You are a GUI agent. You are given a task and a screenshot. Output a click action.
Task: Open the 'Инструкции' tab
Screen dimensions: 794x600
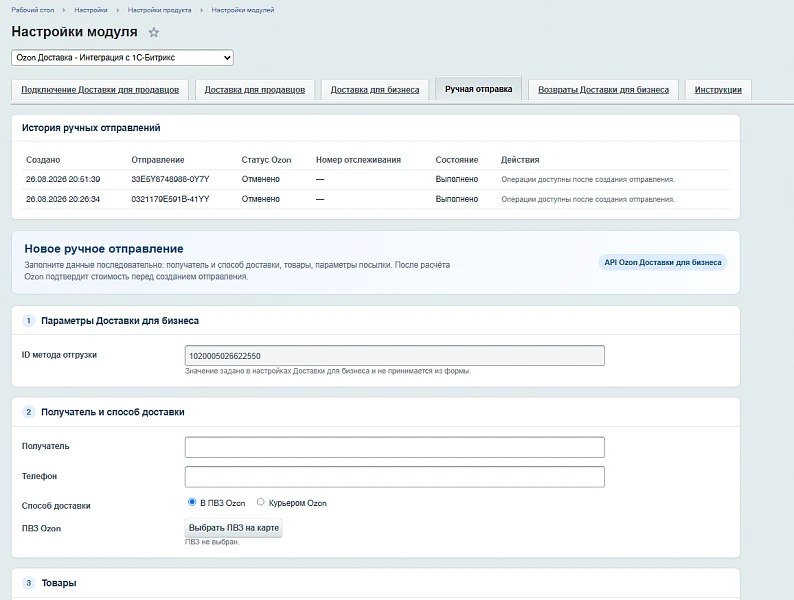(x=718, y=90)
